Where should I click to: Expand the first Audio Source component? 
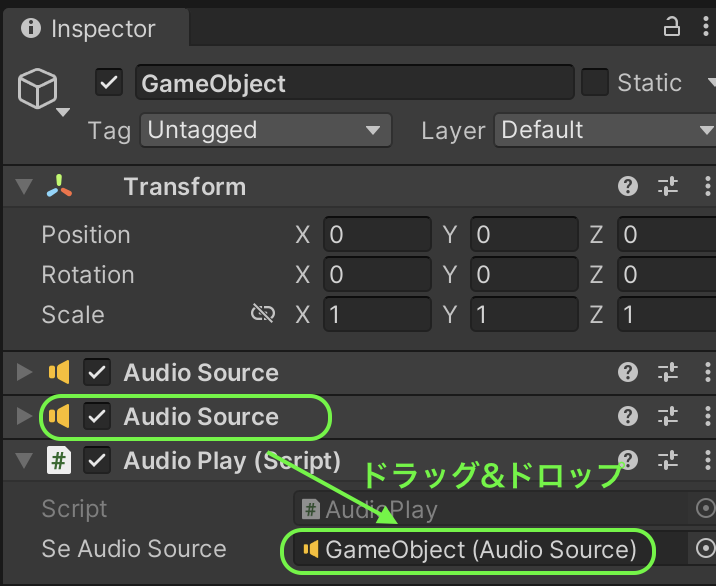[x=24, y=372]
